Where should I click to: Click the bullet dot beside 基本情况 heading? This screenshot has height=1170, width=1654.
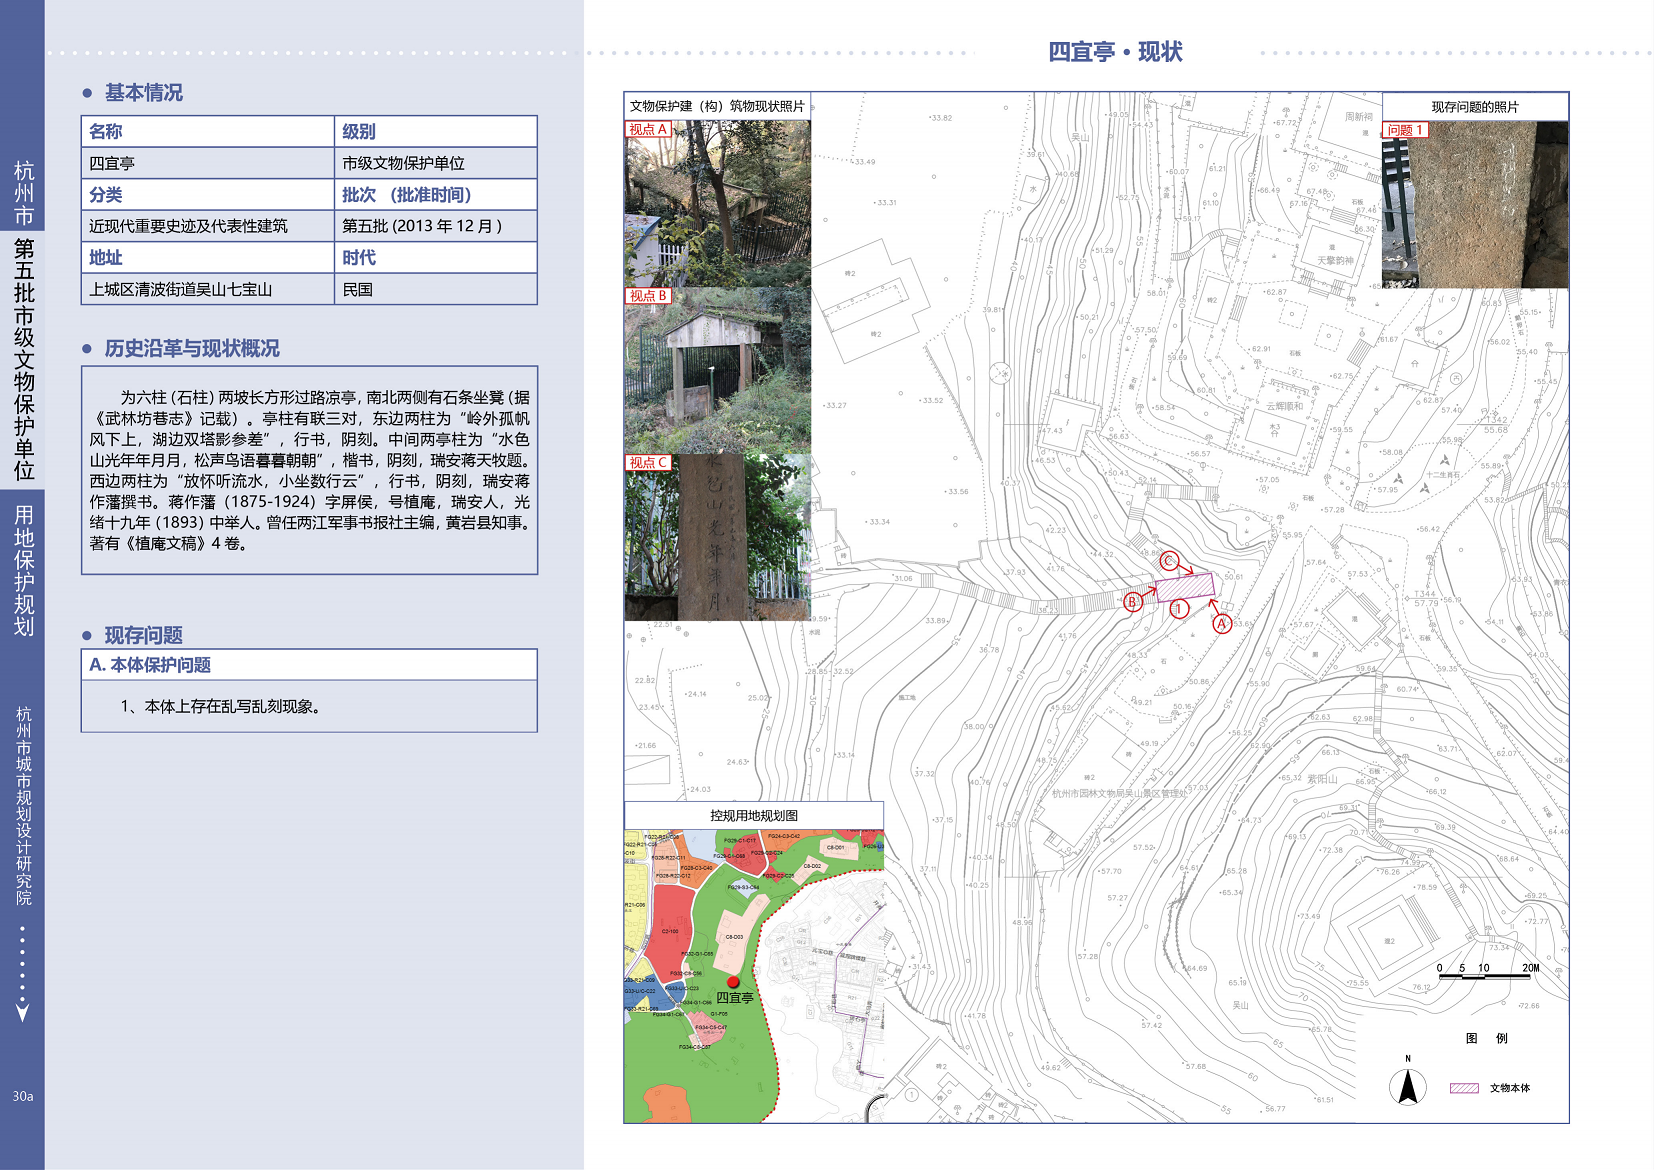pyautogui.click(x=87, y=93)
